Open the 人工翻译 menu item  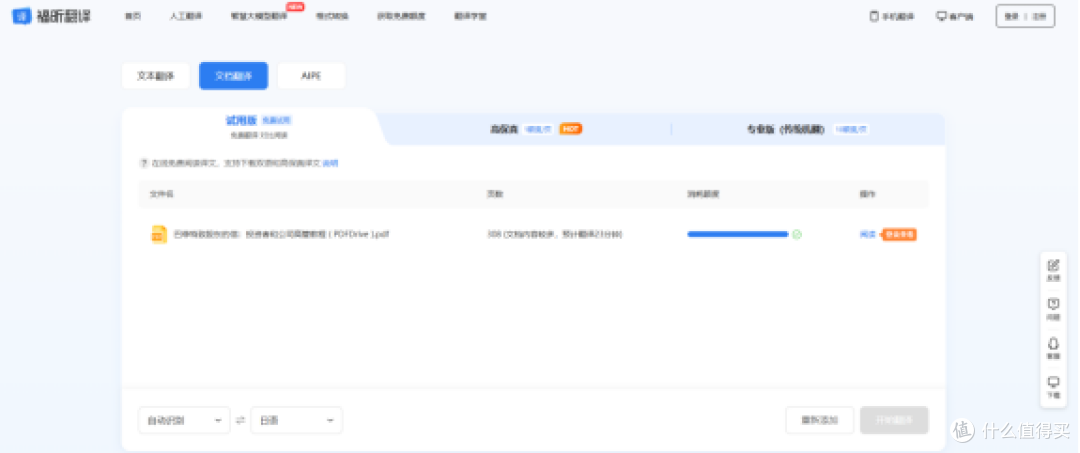[x=185, y=16]
